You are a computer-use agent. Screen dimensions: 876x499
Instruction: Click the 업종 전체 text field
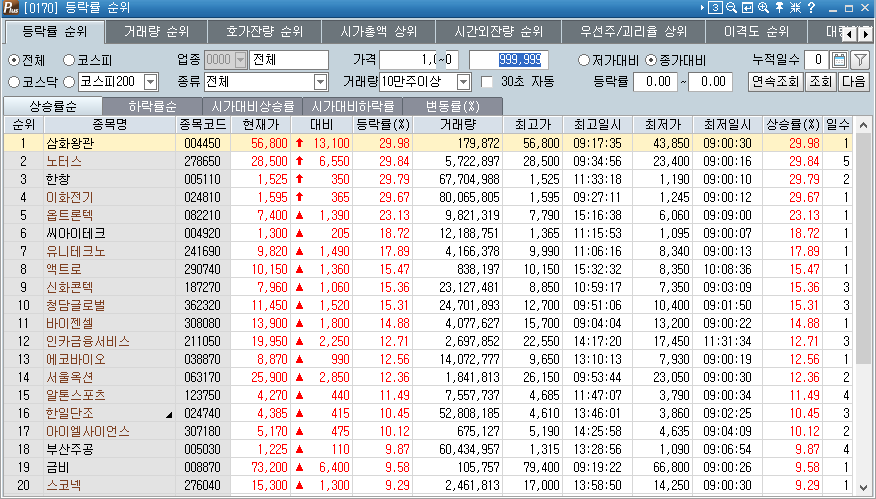289,60
